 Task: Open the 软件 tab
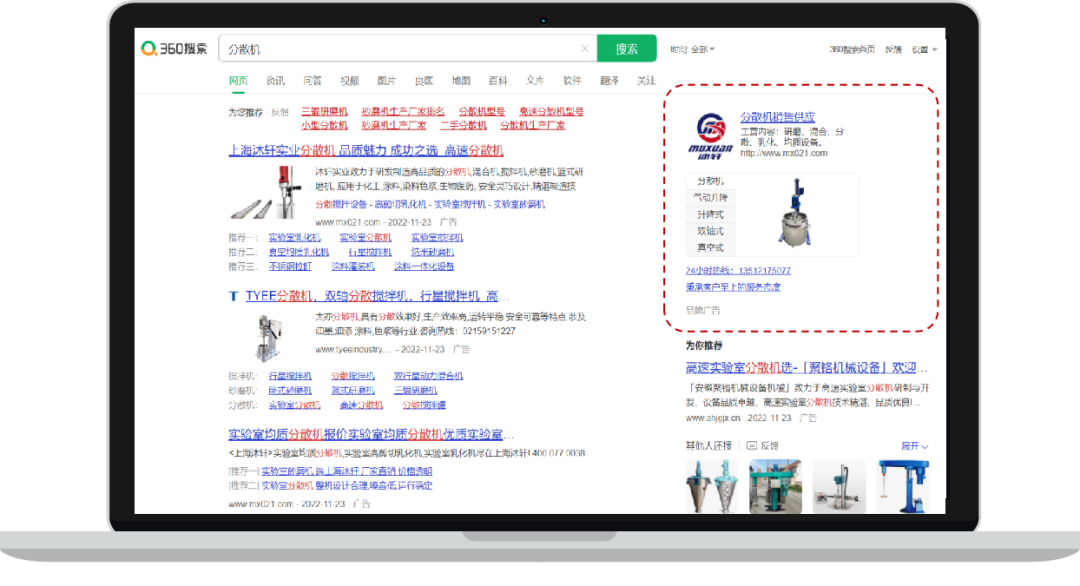coord(572,81)
